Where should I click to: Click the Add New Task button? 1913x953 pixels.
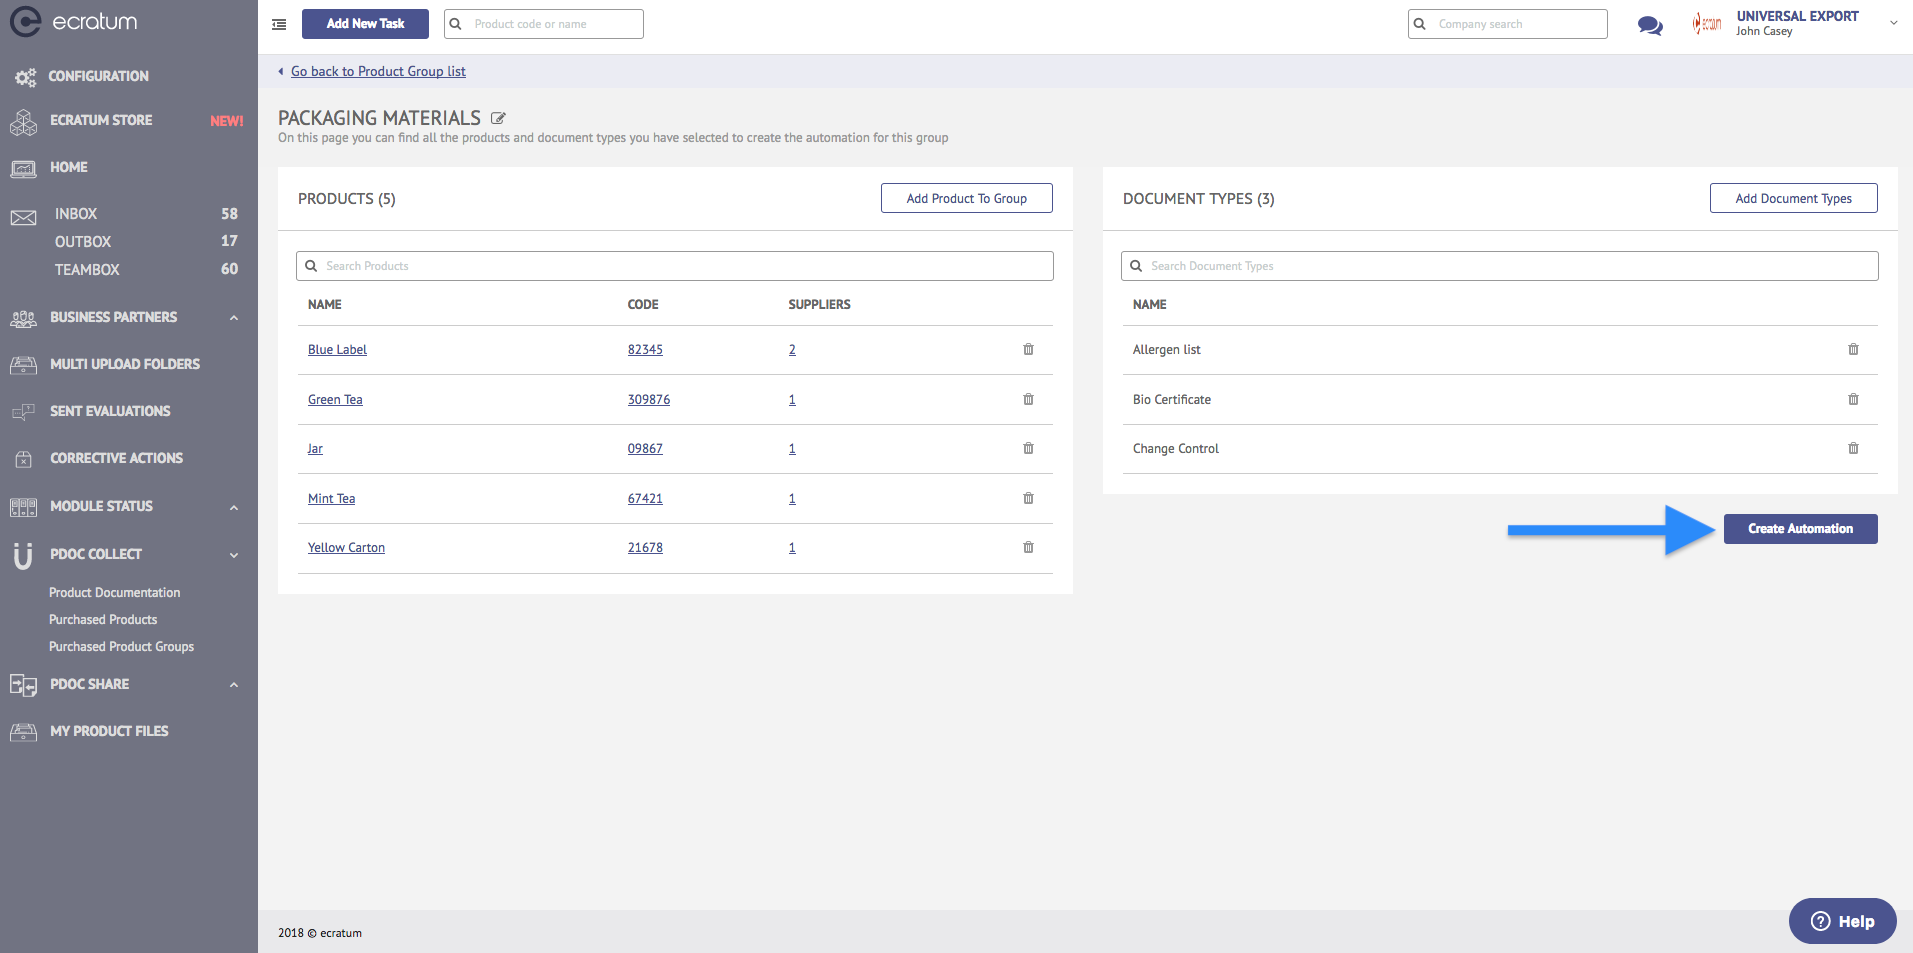[365, 24]
